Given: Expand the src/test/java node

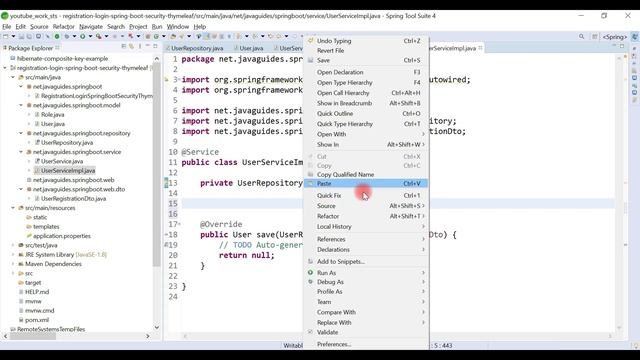Looking at the screenshot, I should coord(13,245).
